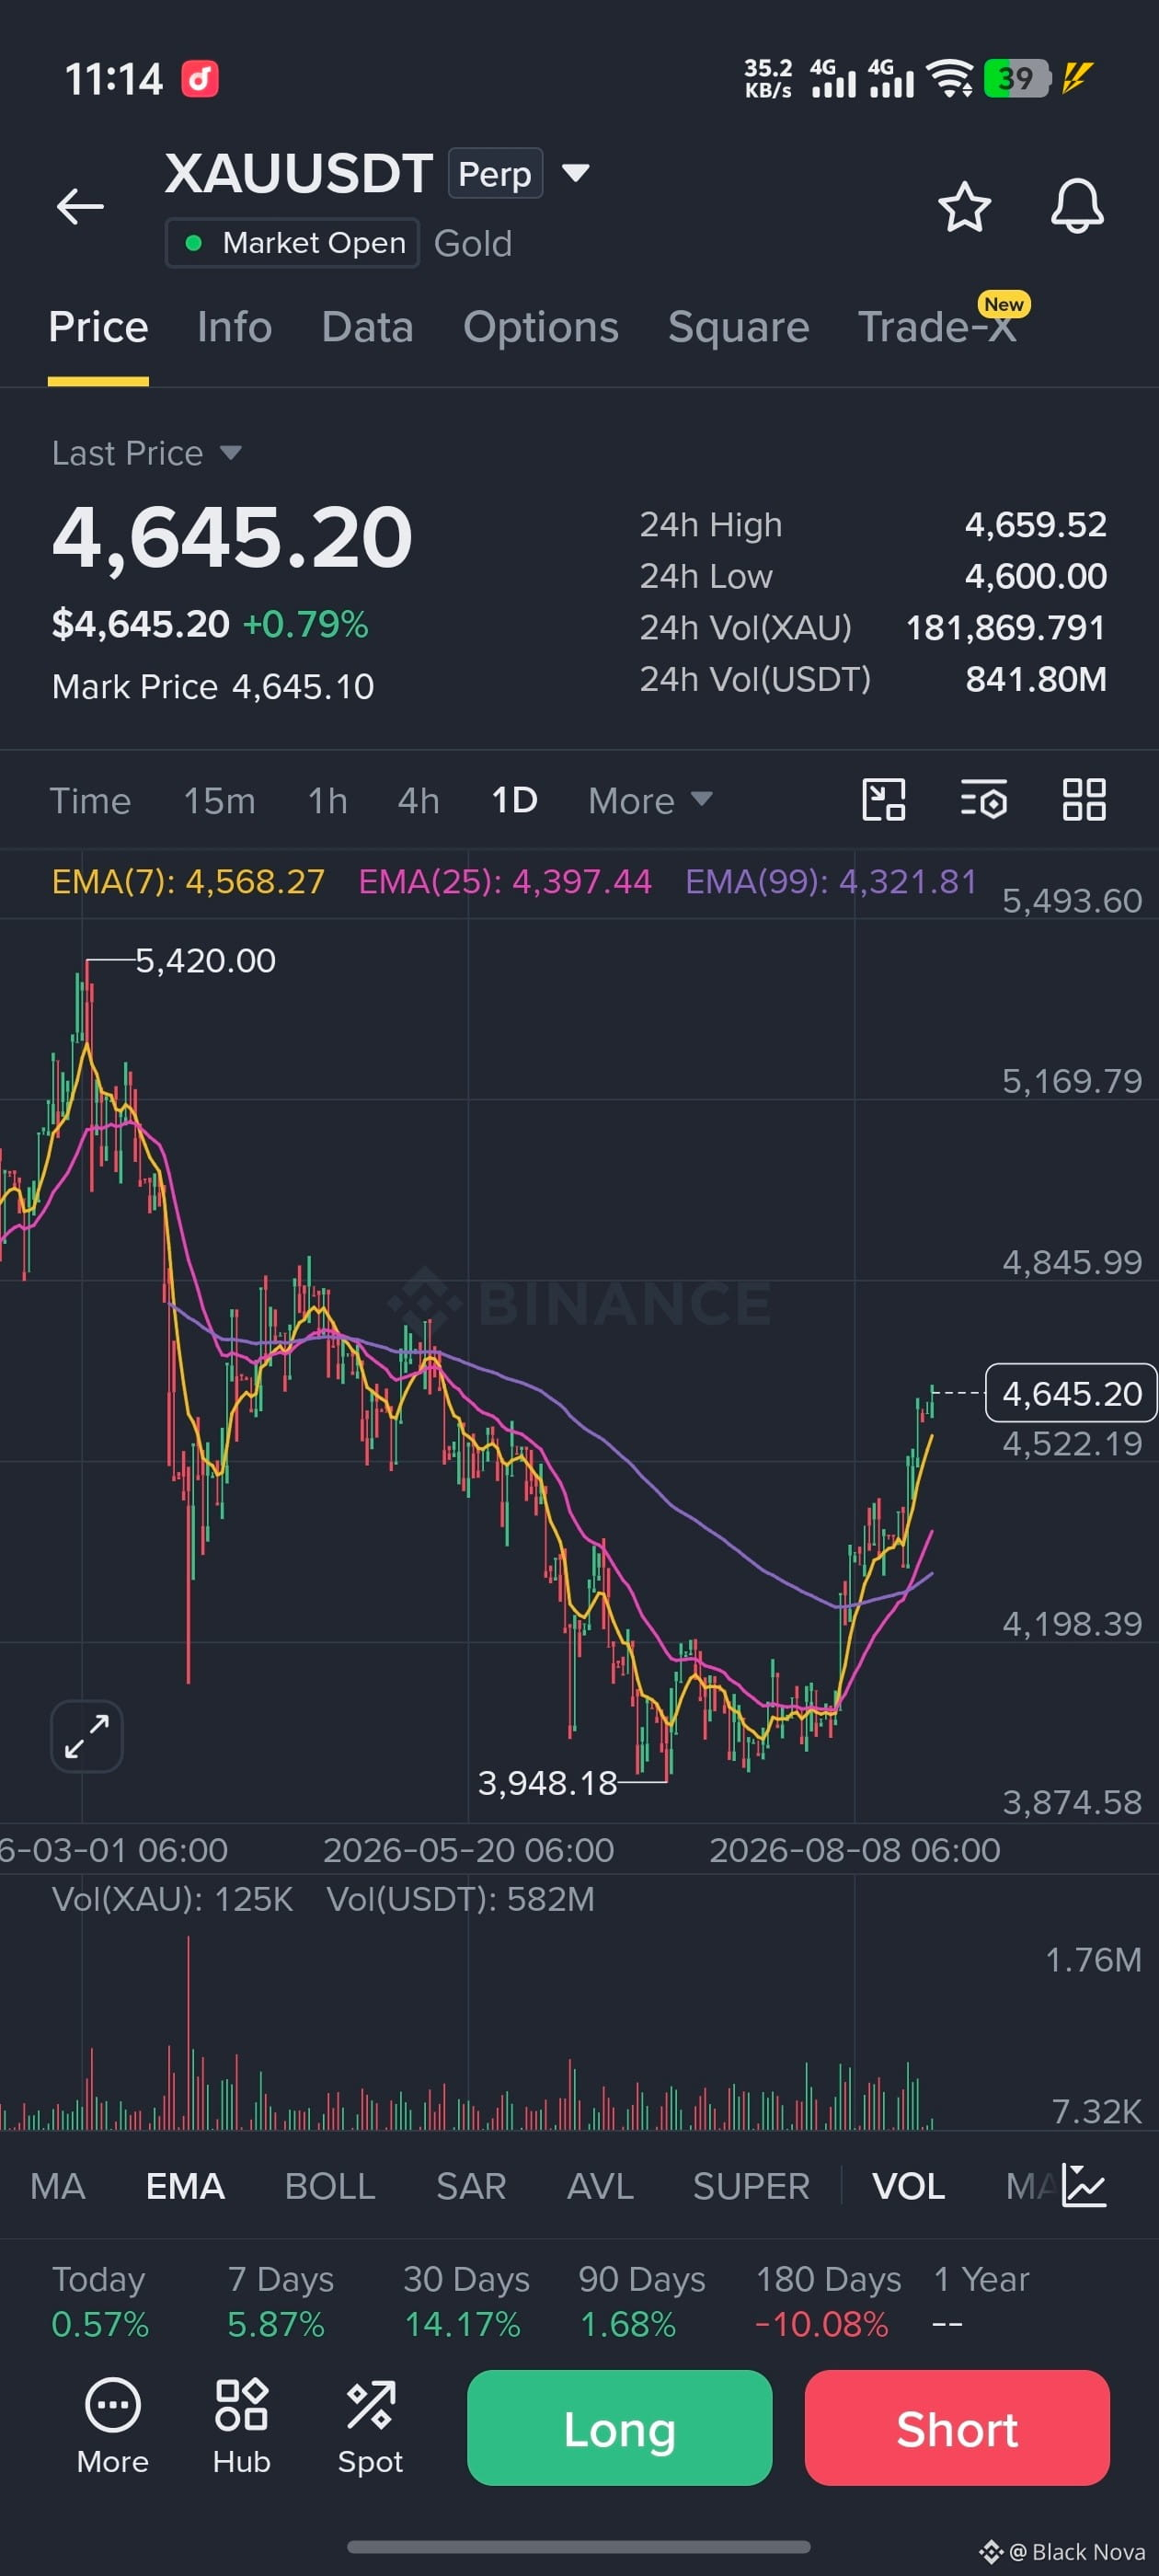Image resolution: width=1159 pixels, height=2576 pixels.
Task: Open the Options tab
Action: point(541,327)
